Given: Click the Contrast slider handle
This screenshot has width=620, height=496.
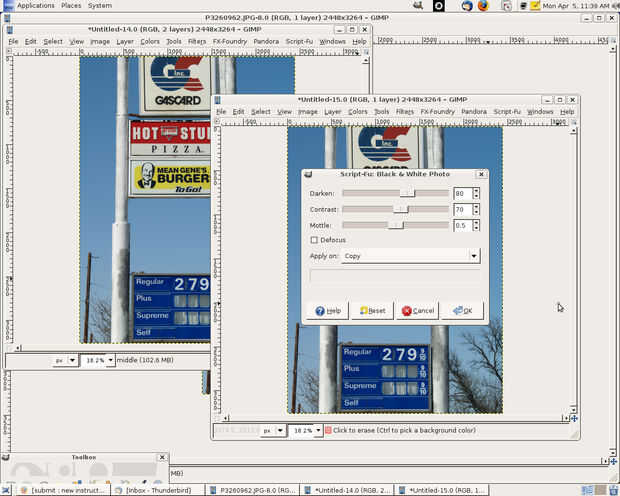Looking at the screenshot, I should tap(401, 209).
